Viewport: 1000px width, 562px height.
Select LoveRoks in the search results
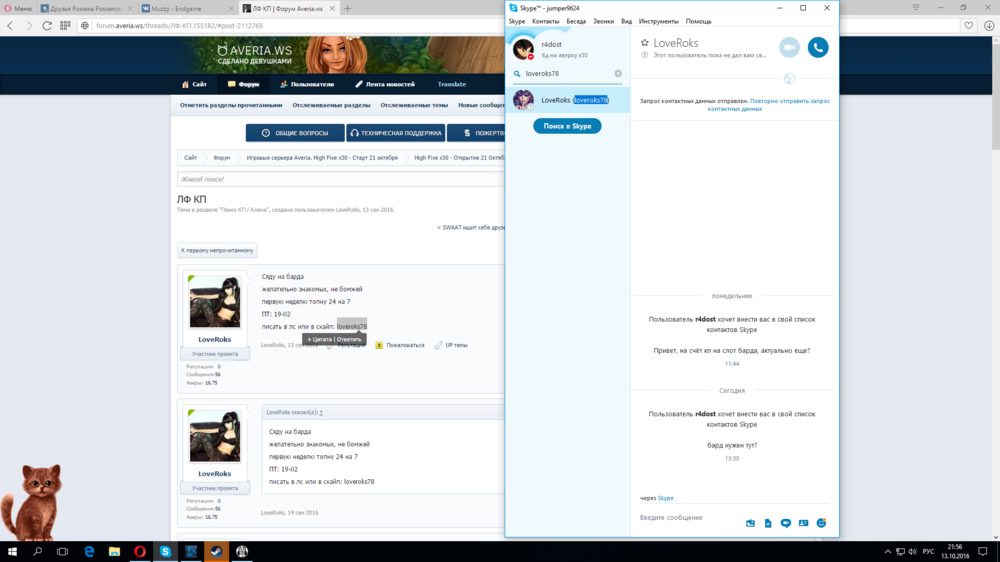click(567, 100)
